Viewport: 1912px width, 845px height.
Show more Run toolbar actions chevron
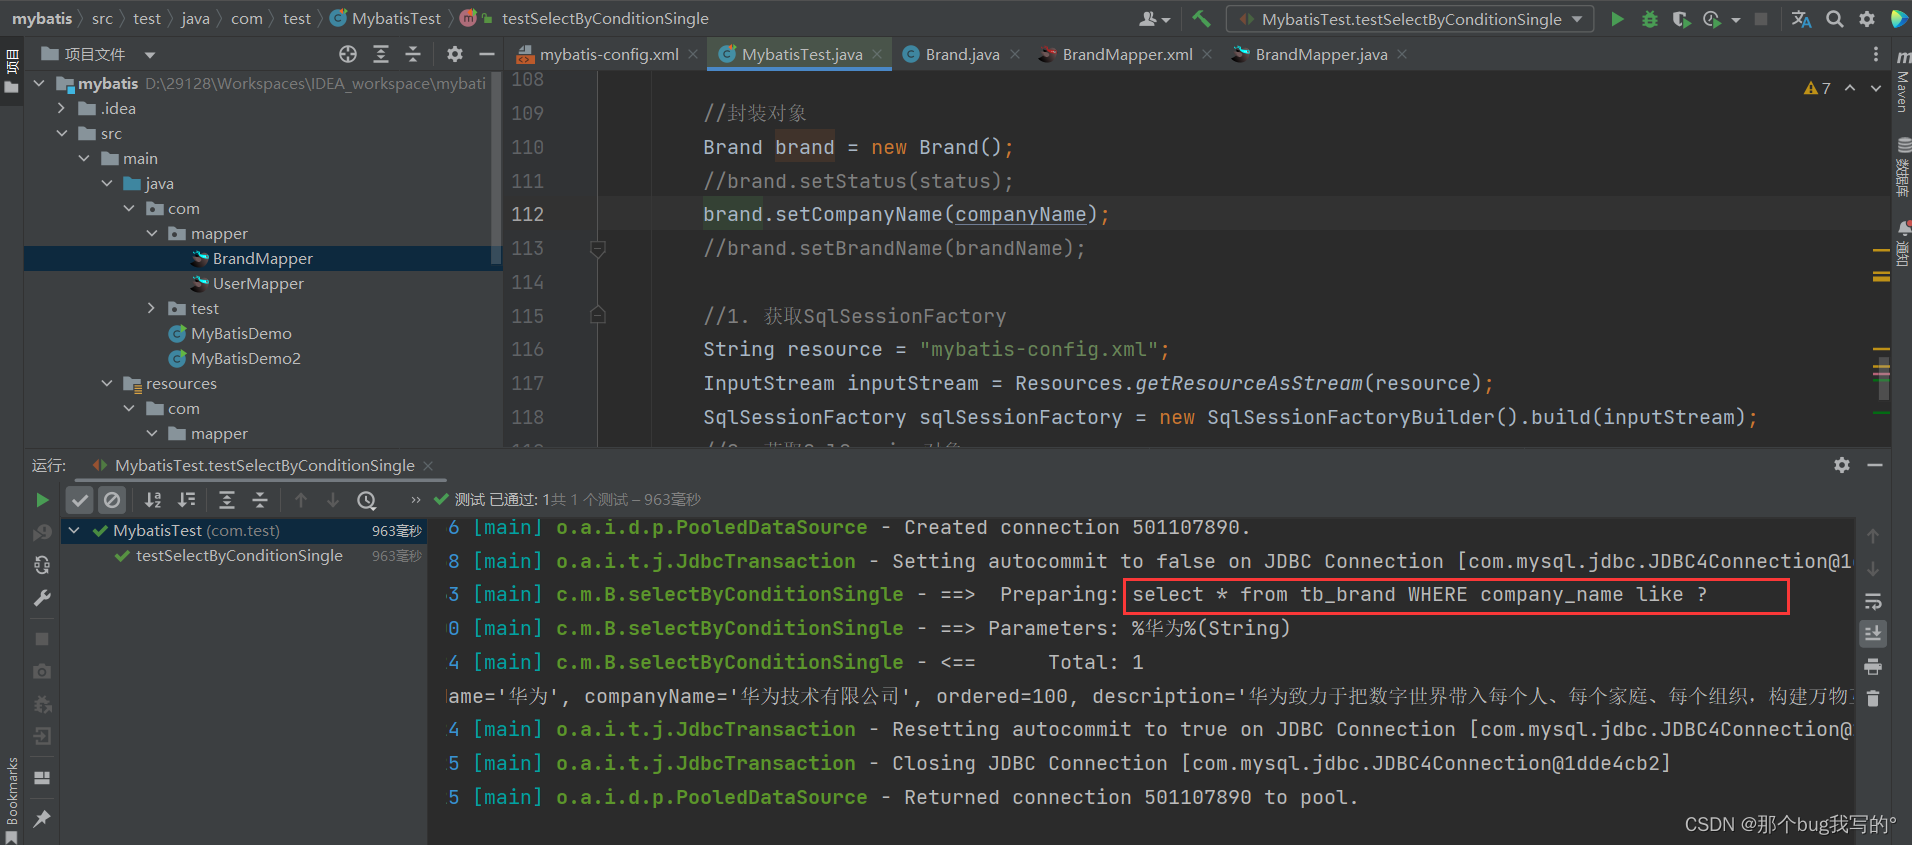tap(416, 500)
